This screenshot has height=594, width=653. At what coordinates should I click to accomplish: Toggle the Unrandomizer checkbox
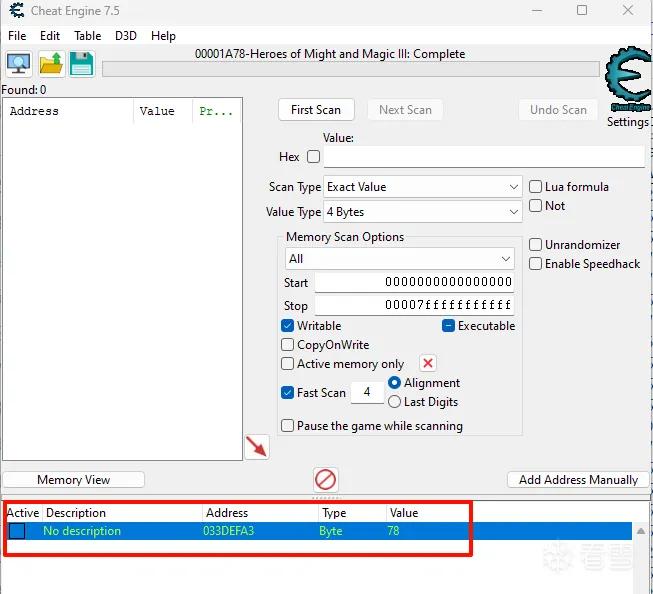tap(536, 245)
